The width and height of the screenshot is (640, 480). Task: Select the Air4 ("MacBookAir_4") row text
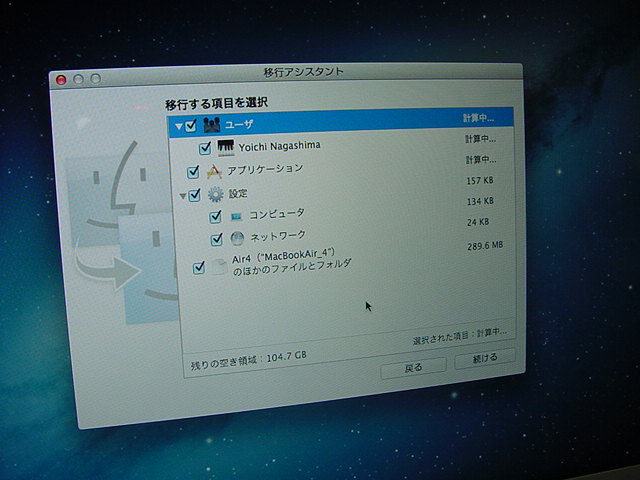click(x=292, y=262)
